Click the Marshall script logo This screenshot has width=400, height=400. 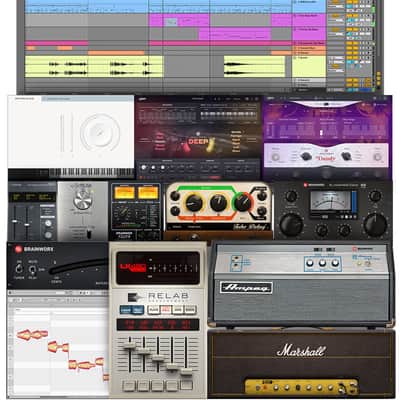(301, 351)
